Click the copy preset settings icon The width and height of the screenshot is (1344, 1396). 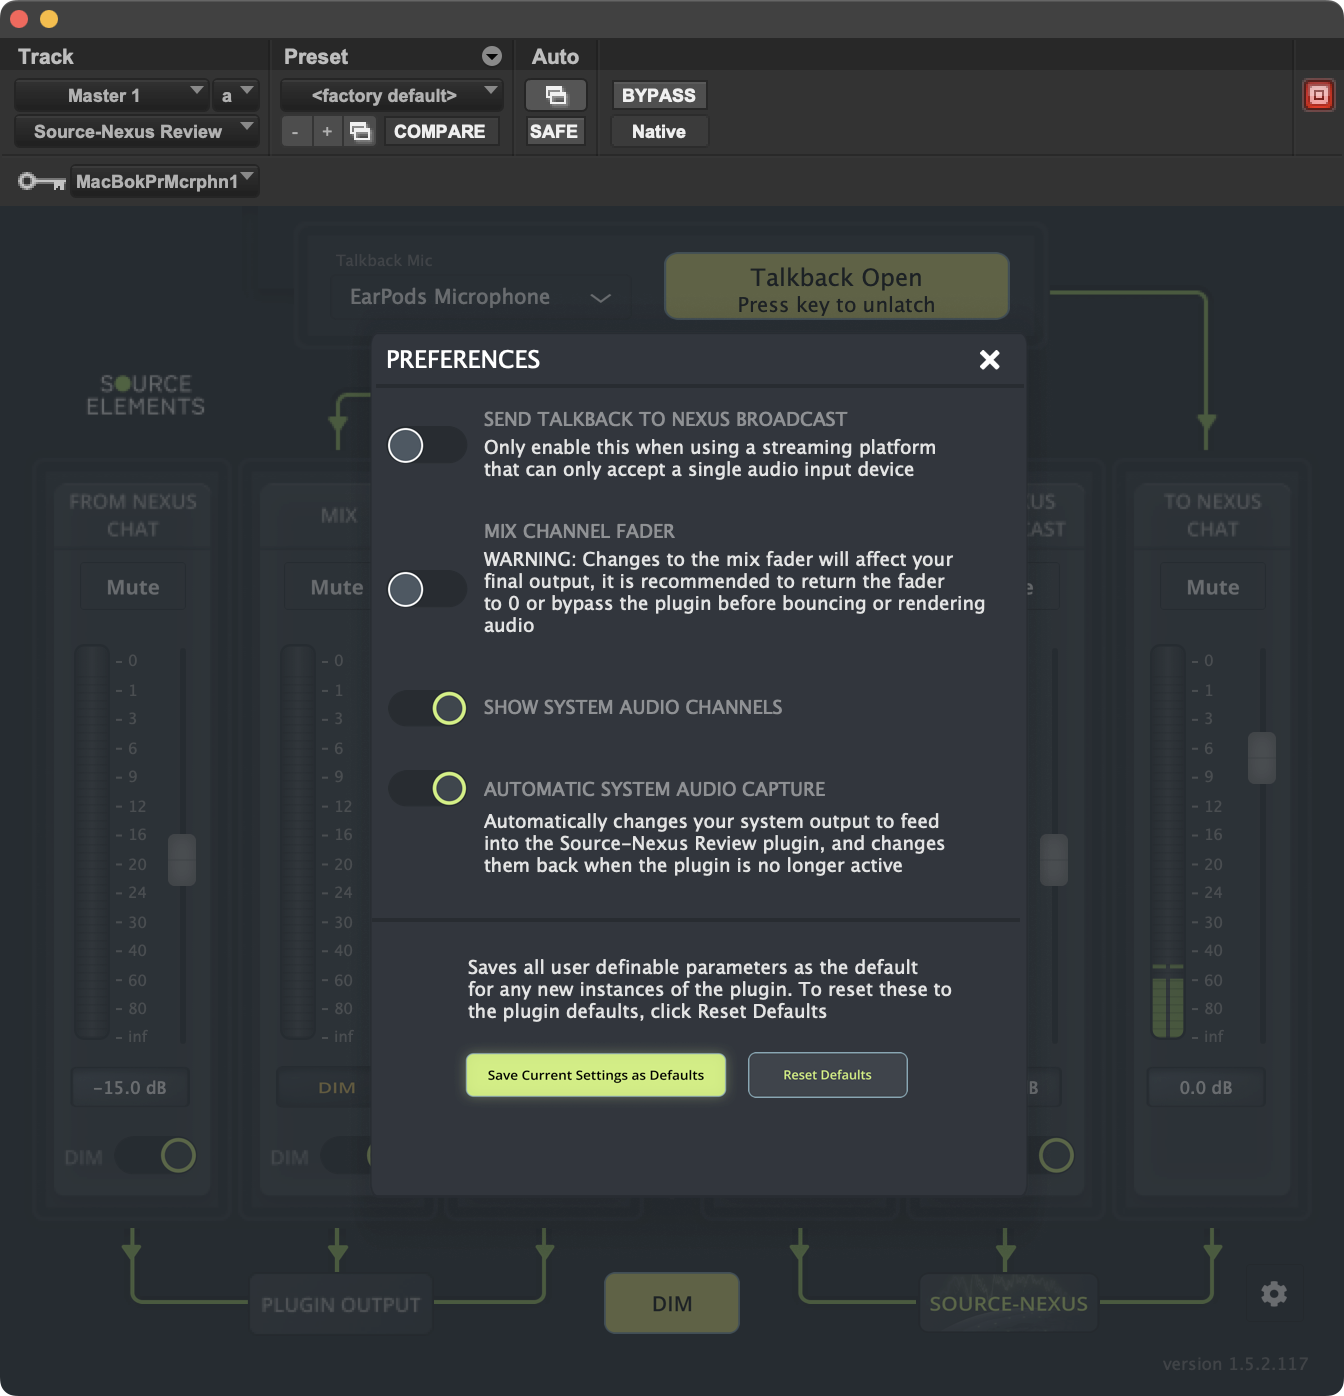pyautogui.click(x=360, y=131)
